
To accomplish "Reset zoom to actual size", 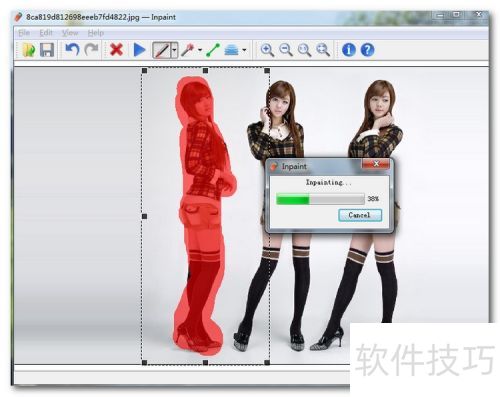I will point(304,50).
